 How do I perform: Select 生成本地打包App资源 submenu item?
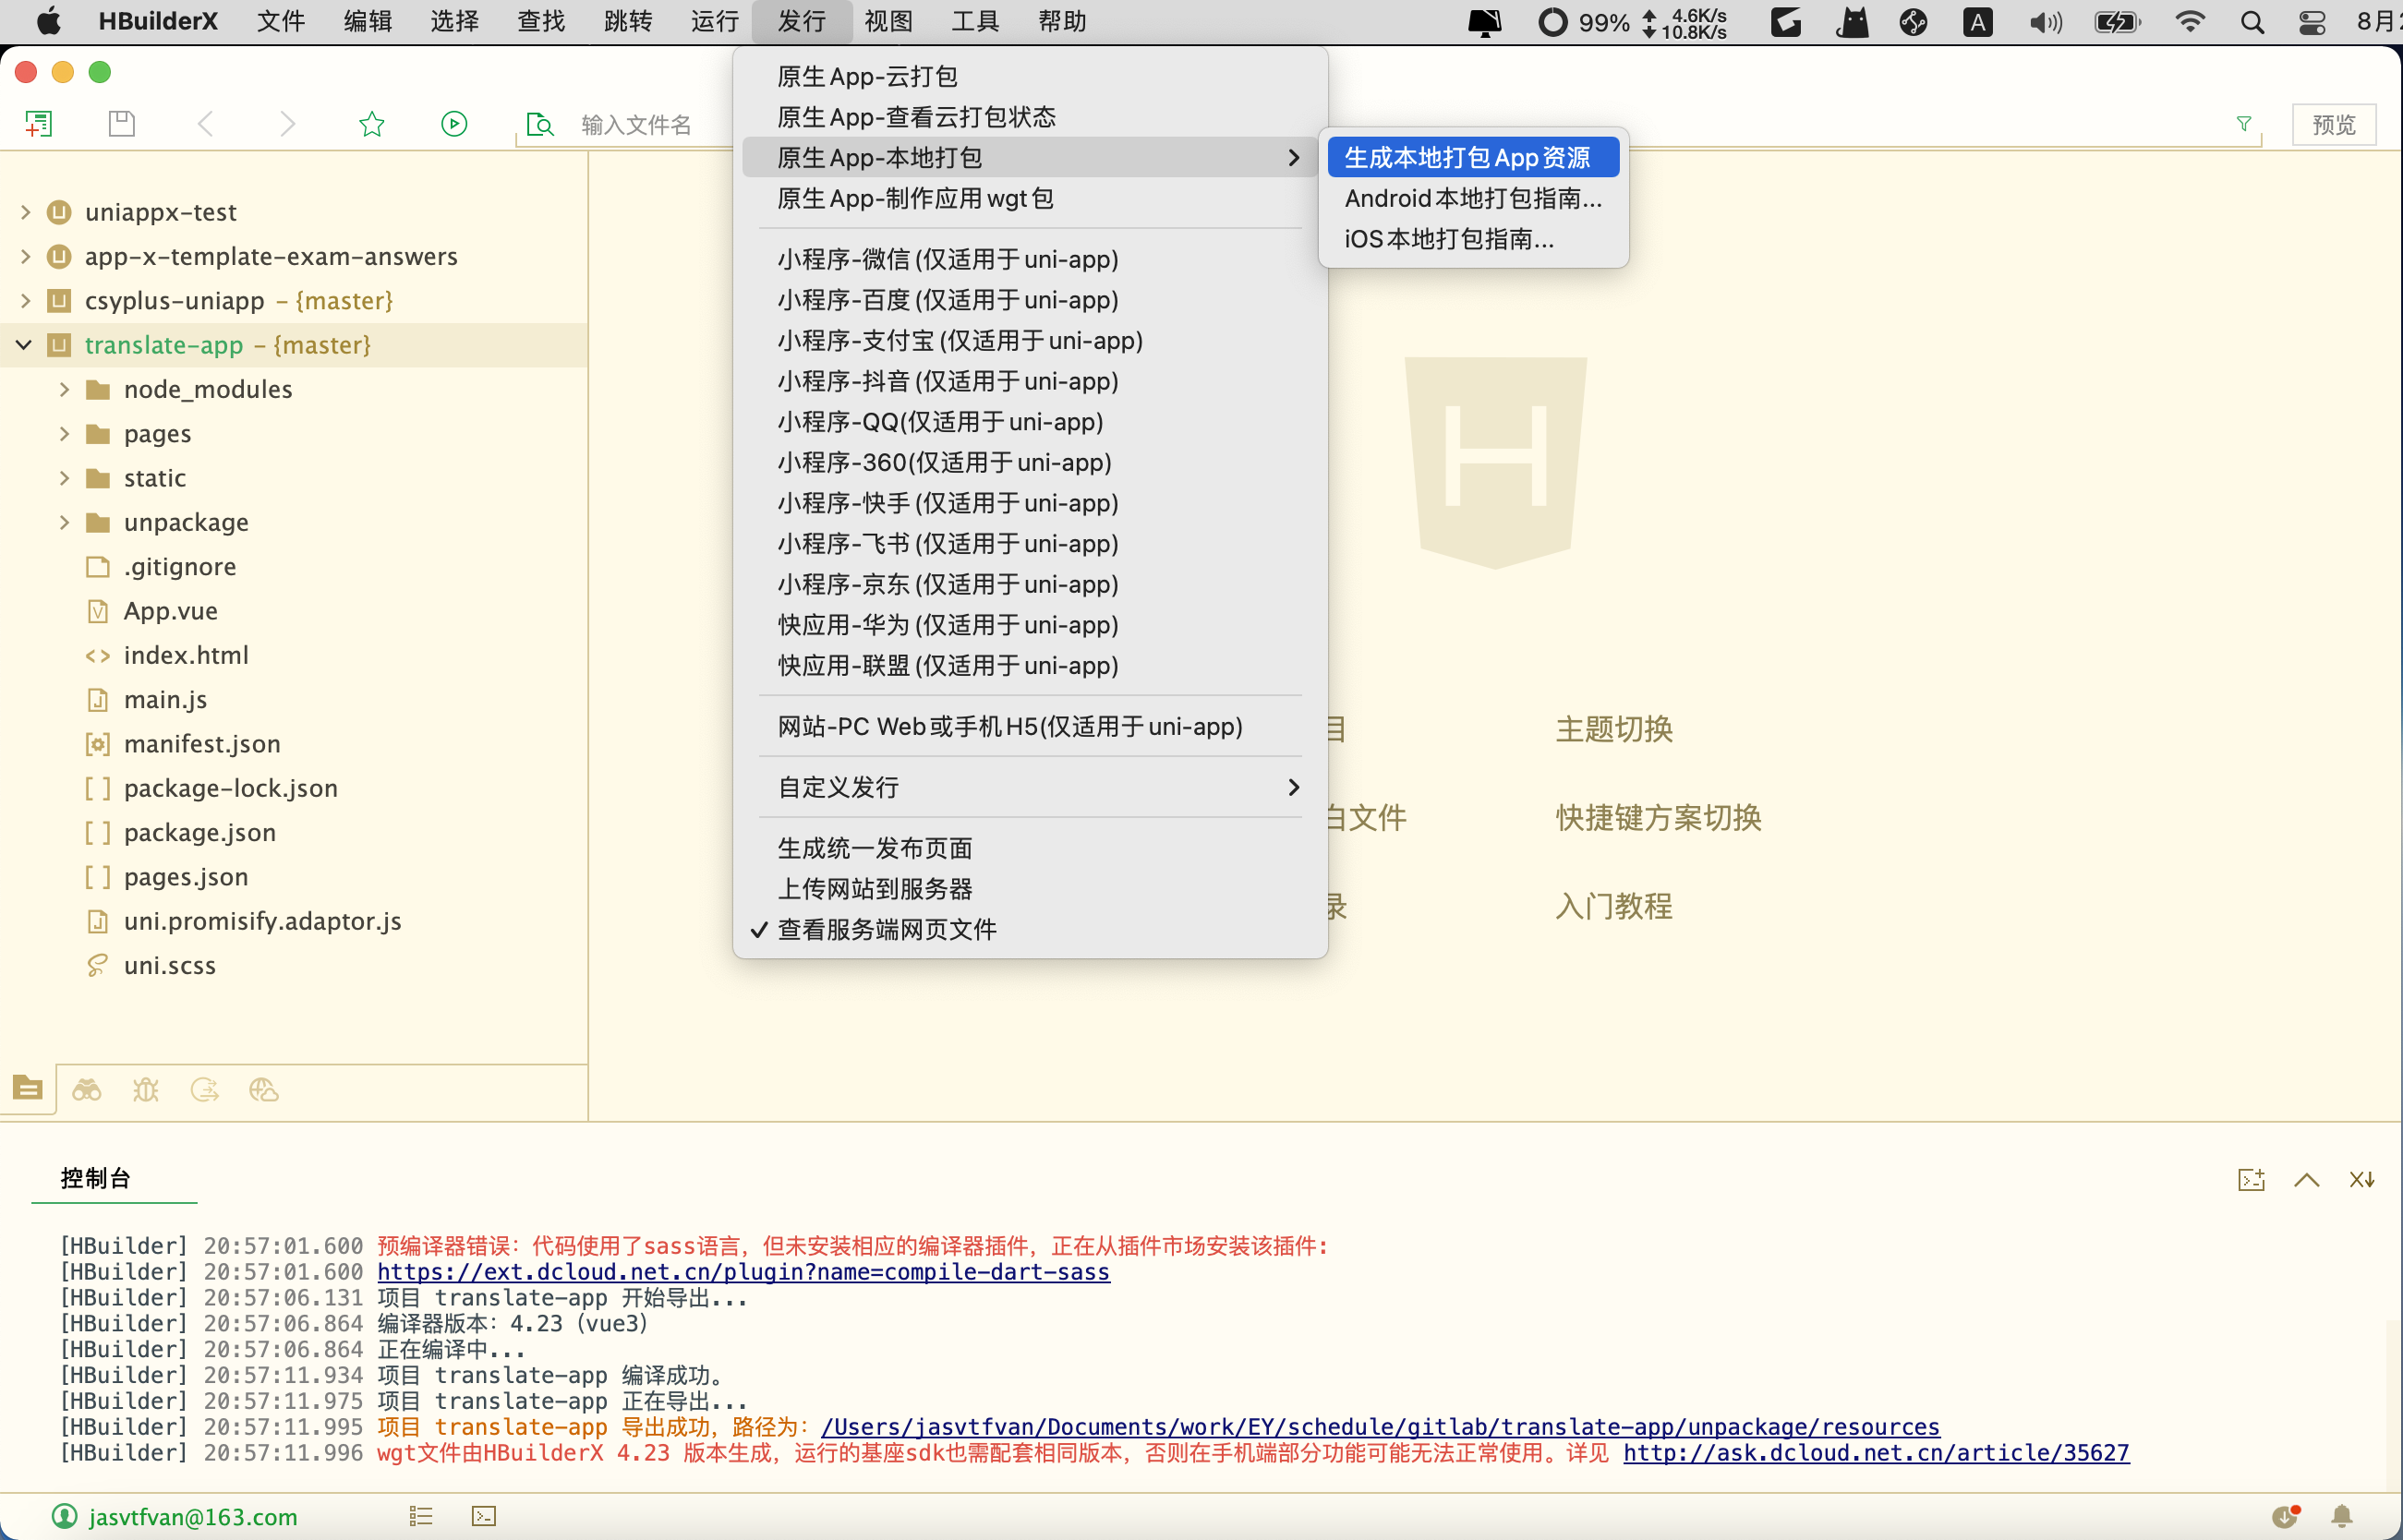(x=1473, y=157)
